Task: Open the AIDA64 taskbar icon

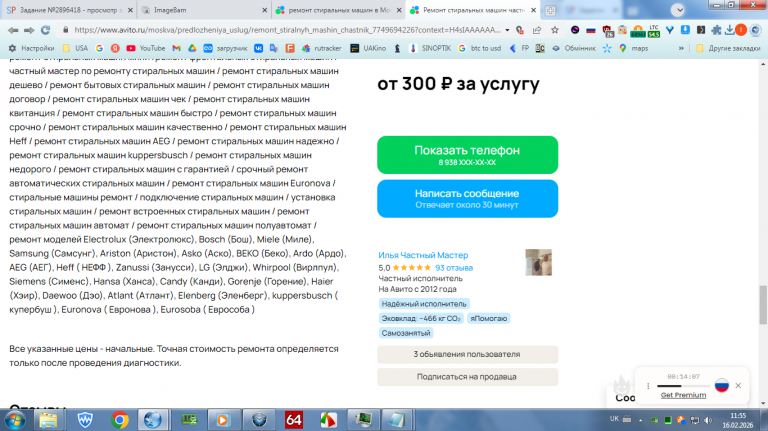Action: (293, 420)
